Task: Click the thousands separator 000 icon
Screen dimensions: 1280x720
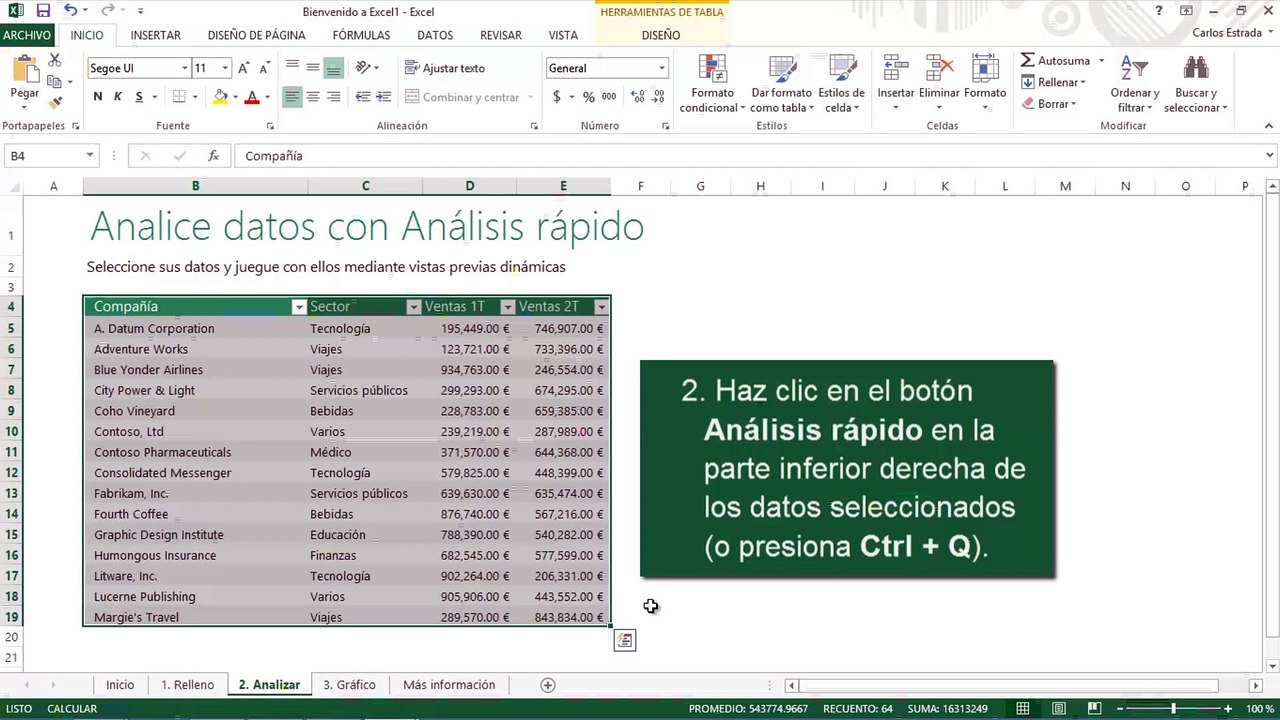Action: pyautogui.click(x=609, y=97)
